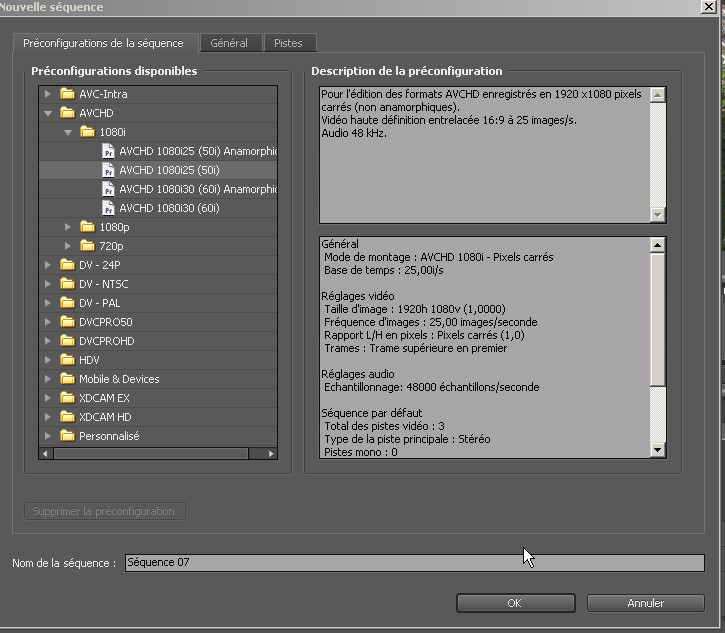Close the Nouvelle séquence dialog
Screen dimensions: 725x633
(x=708, y=6)
